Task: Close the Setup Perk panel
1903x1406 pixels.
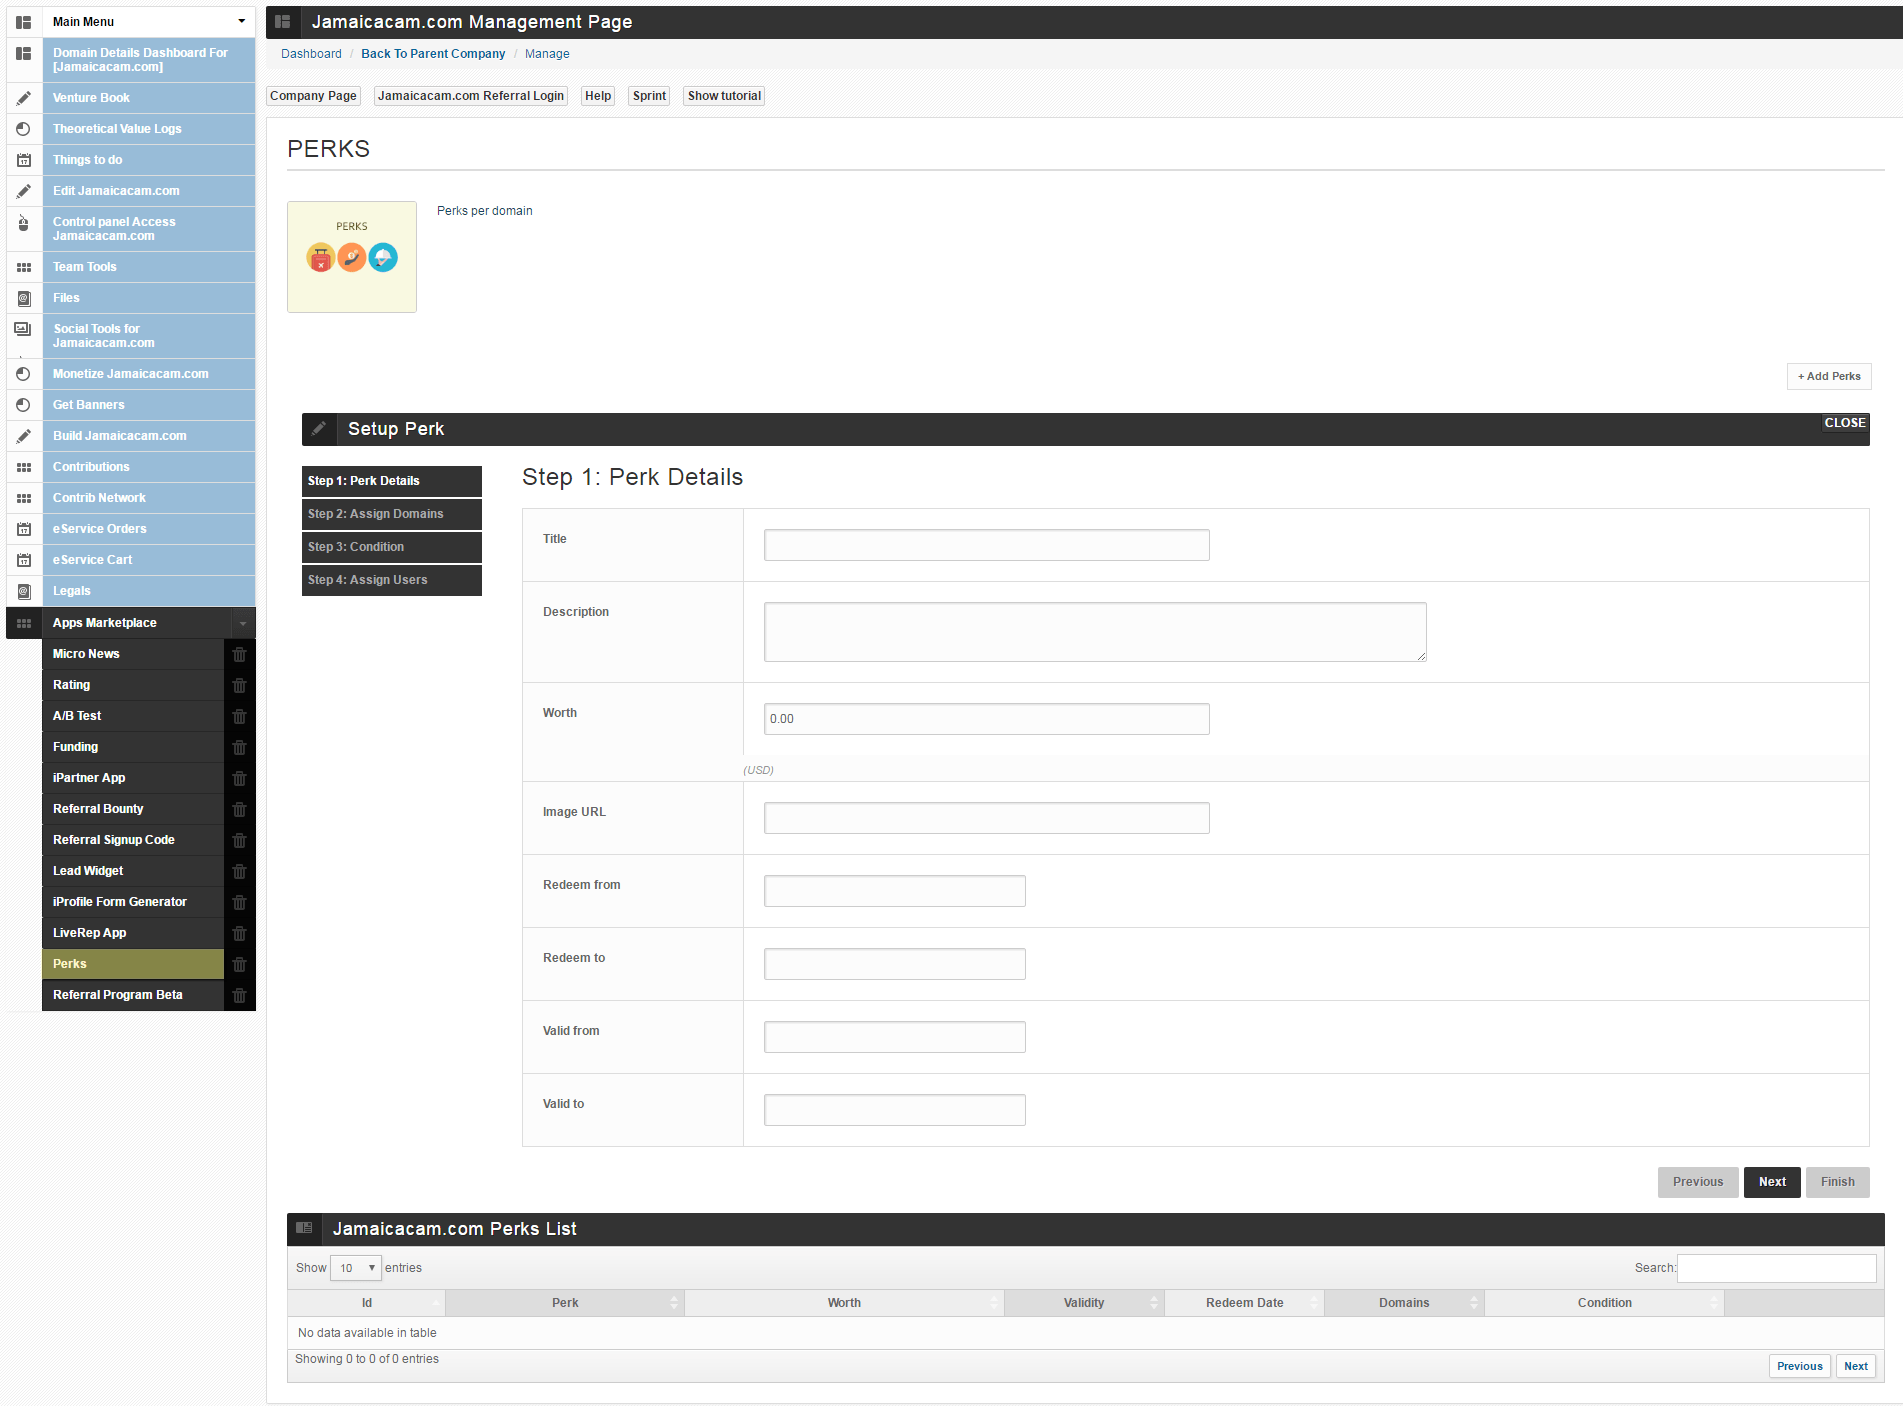Action: coord(1845,423)
